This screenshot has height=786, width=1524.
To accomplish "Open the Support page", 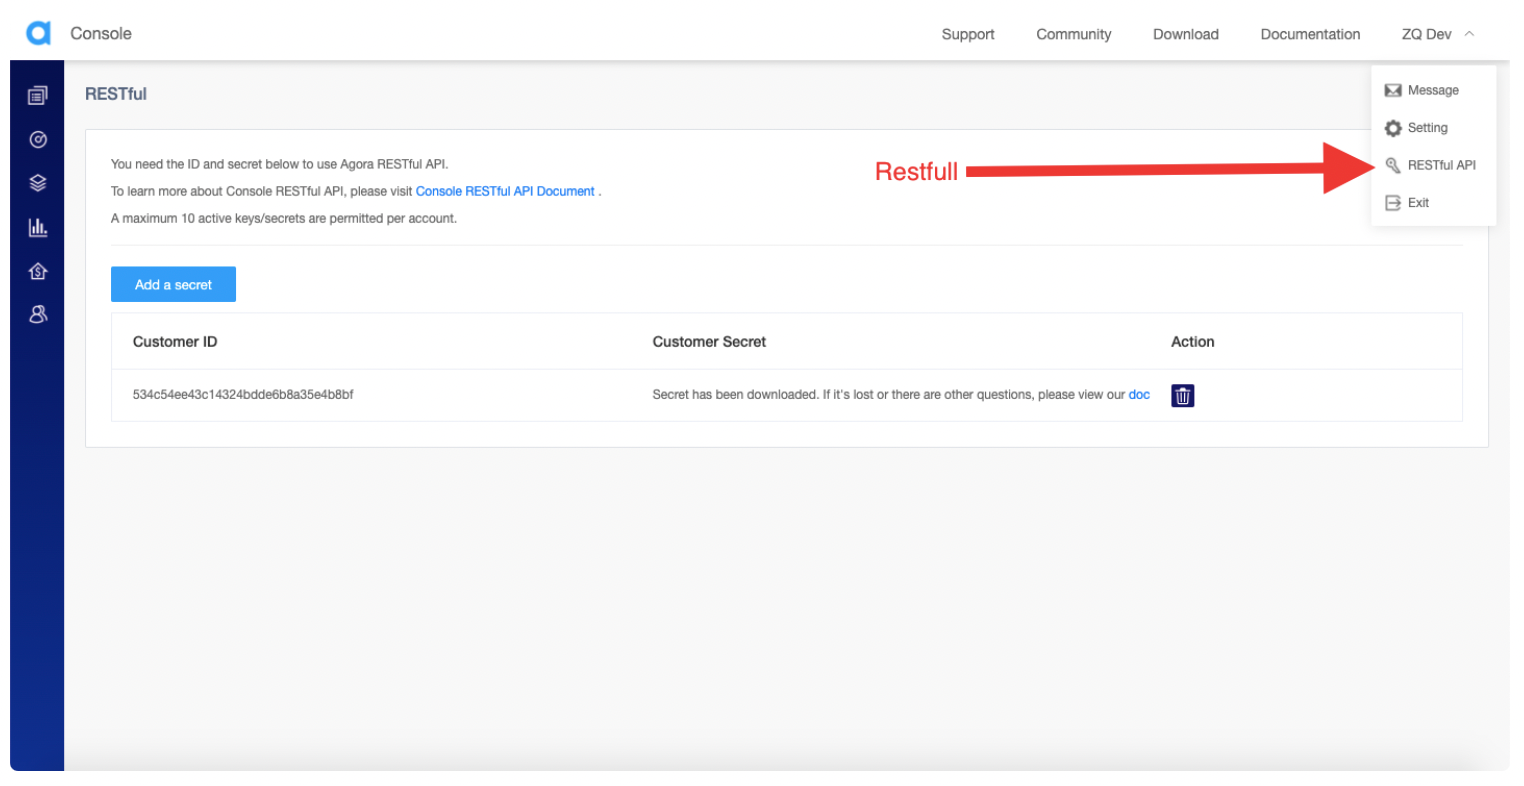I will click(968, 34).
